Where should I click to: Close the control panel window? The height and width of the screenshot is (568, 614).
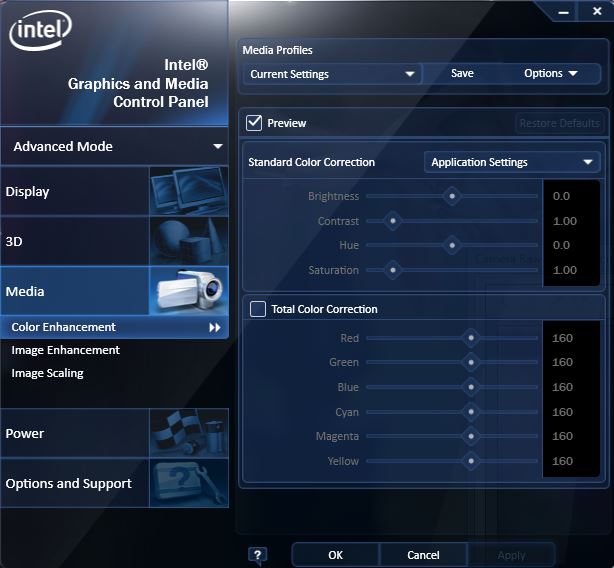(x=597, y=11)
